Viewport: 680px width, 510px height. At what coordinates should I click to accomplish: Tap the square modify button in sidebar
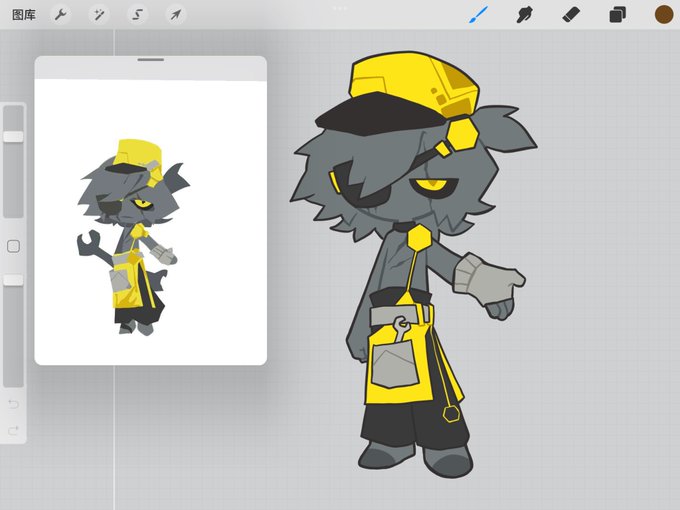click(13, 246)
